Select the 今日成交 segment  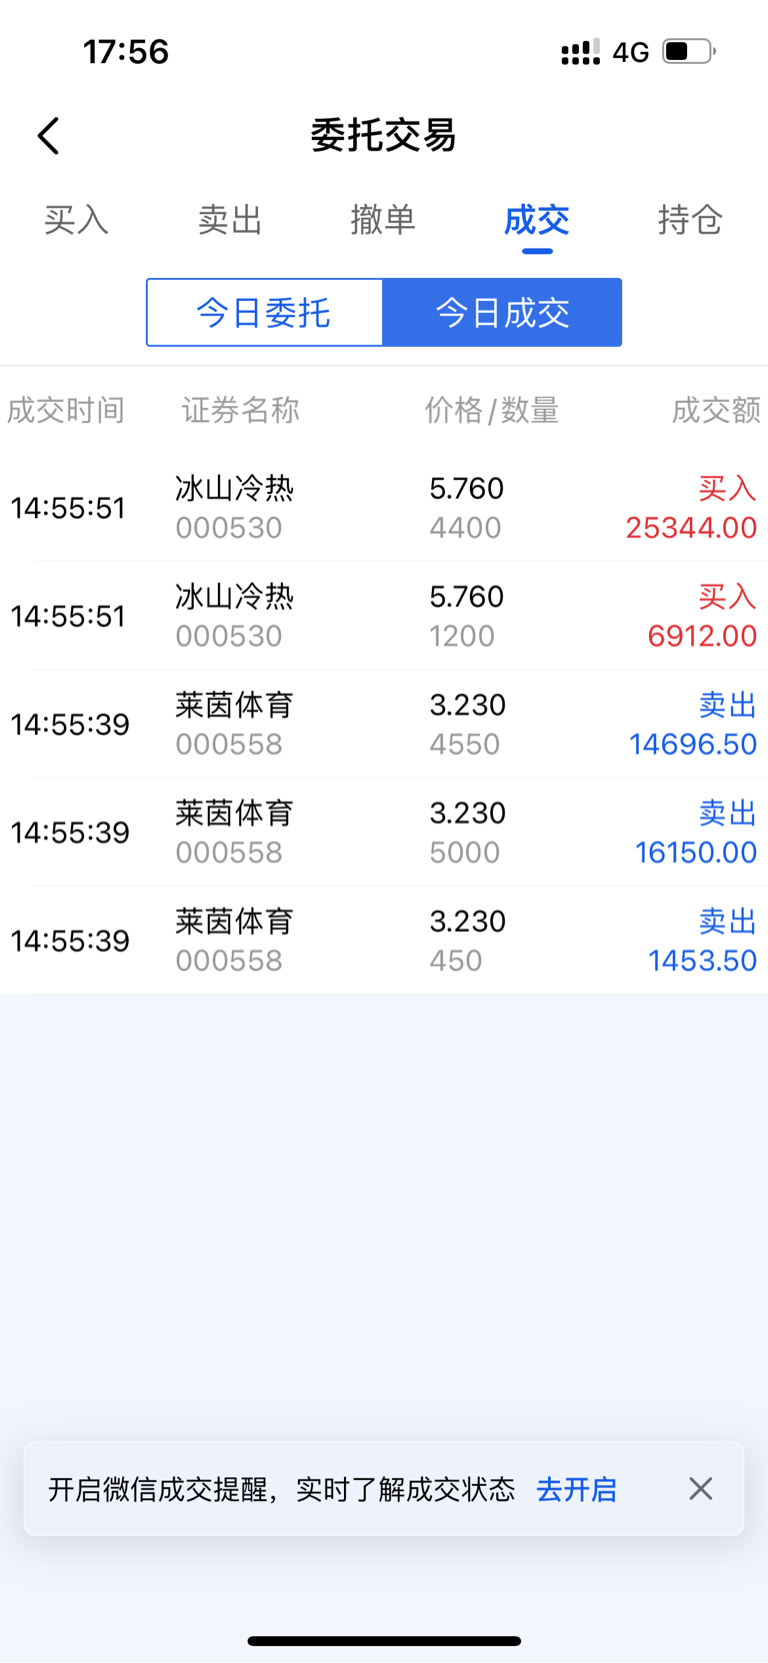pos(502,313)
